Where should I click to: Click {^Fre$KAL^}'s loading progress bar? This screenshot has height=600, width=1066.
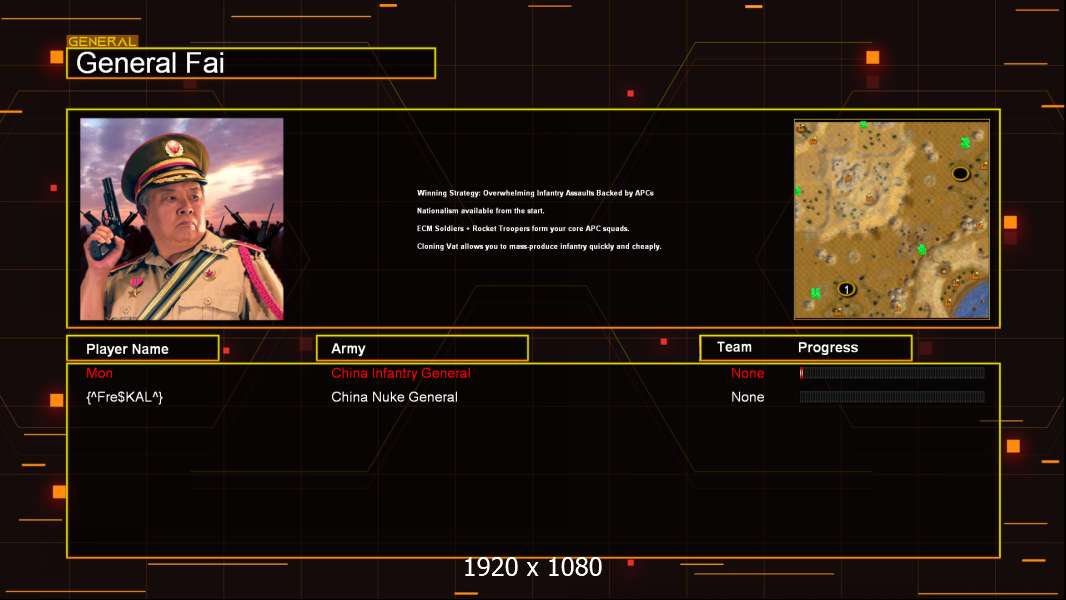[892, 396]
